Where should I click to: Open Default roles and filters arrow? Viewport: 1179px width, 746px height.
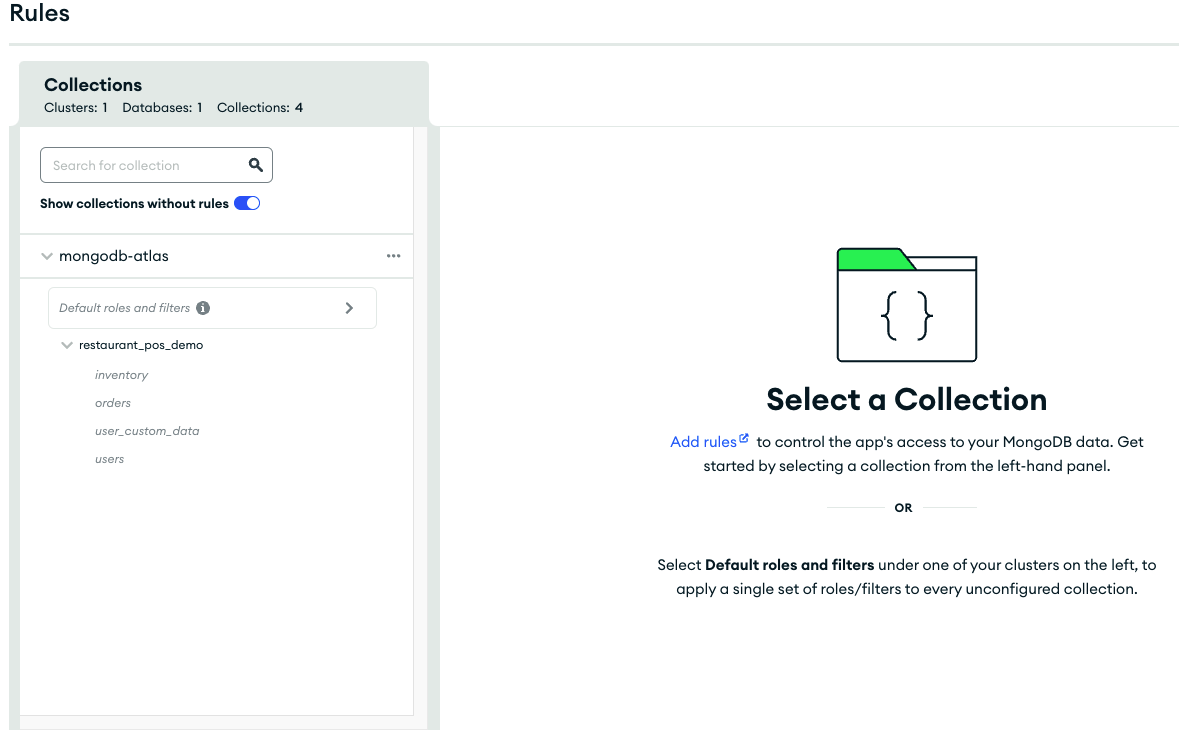(349, 308)
